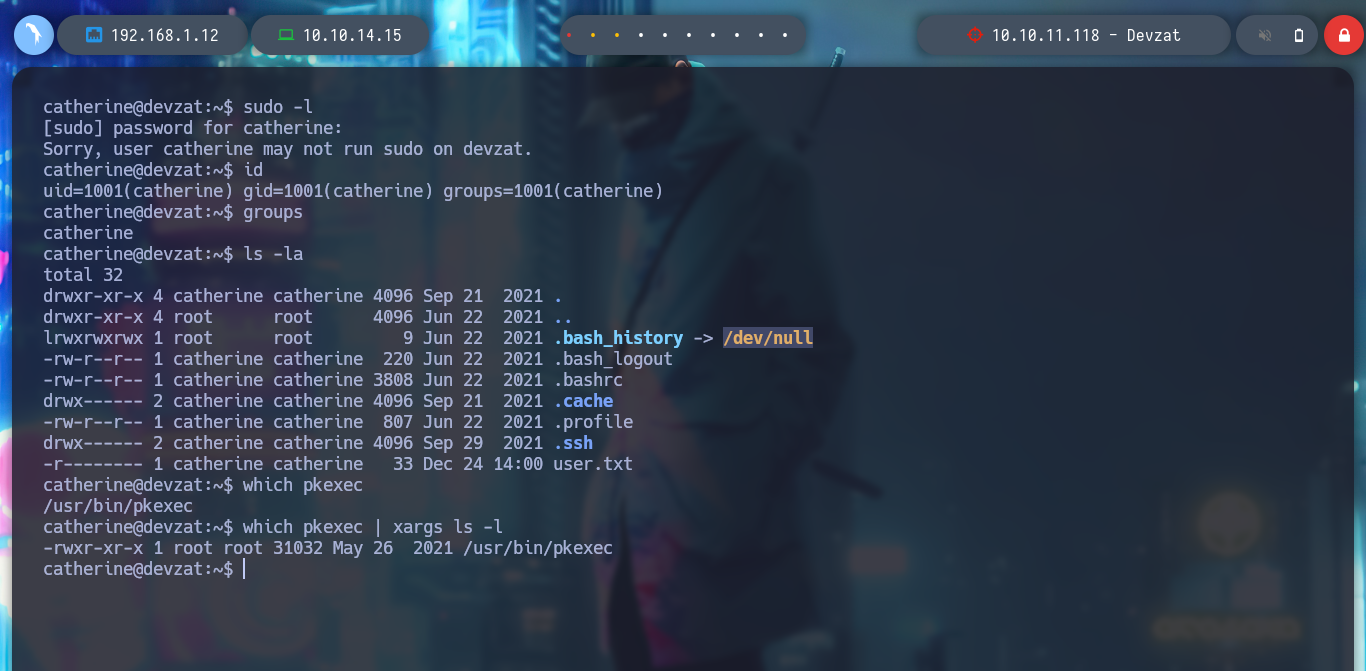Click the .profile file name
Viewport: 1366px width, 671px height.
(x=593, y=422)
